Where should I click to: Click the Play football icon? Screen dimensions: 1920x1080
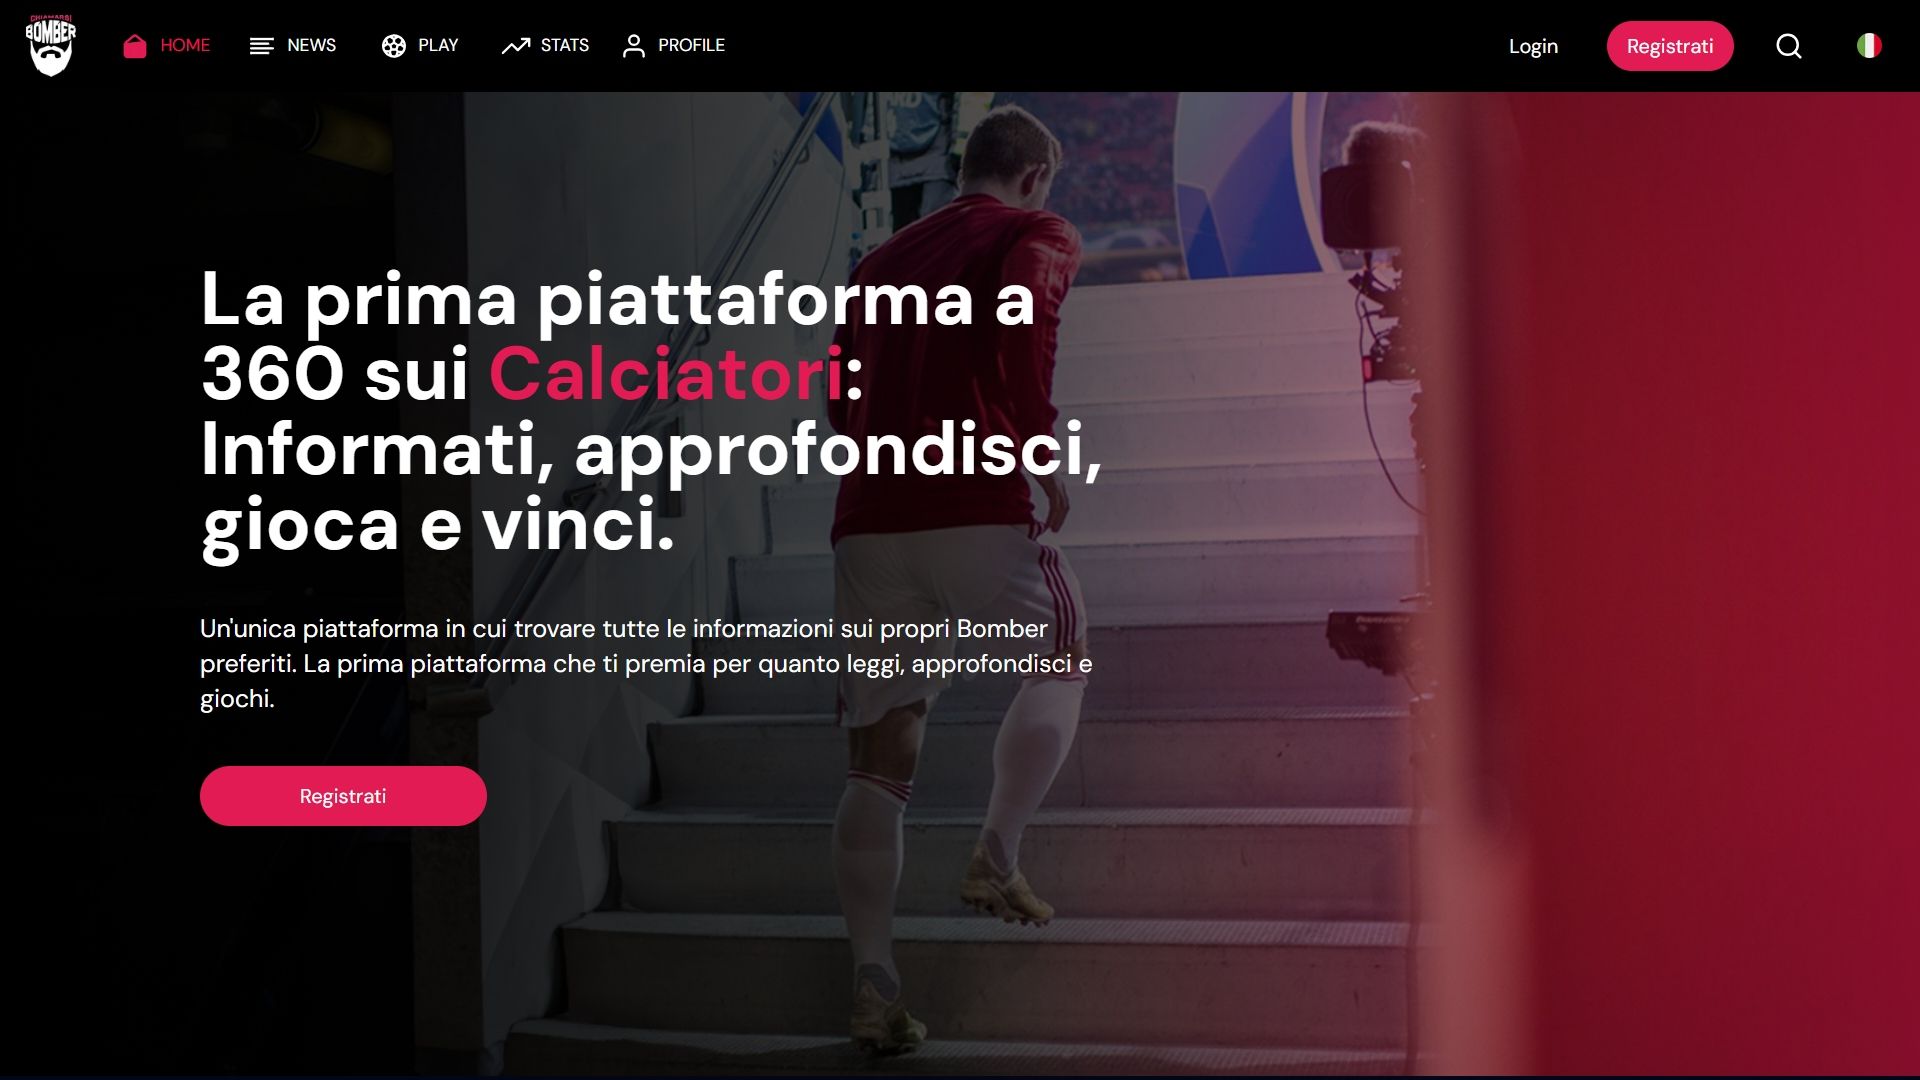(x=394, y=46)
